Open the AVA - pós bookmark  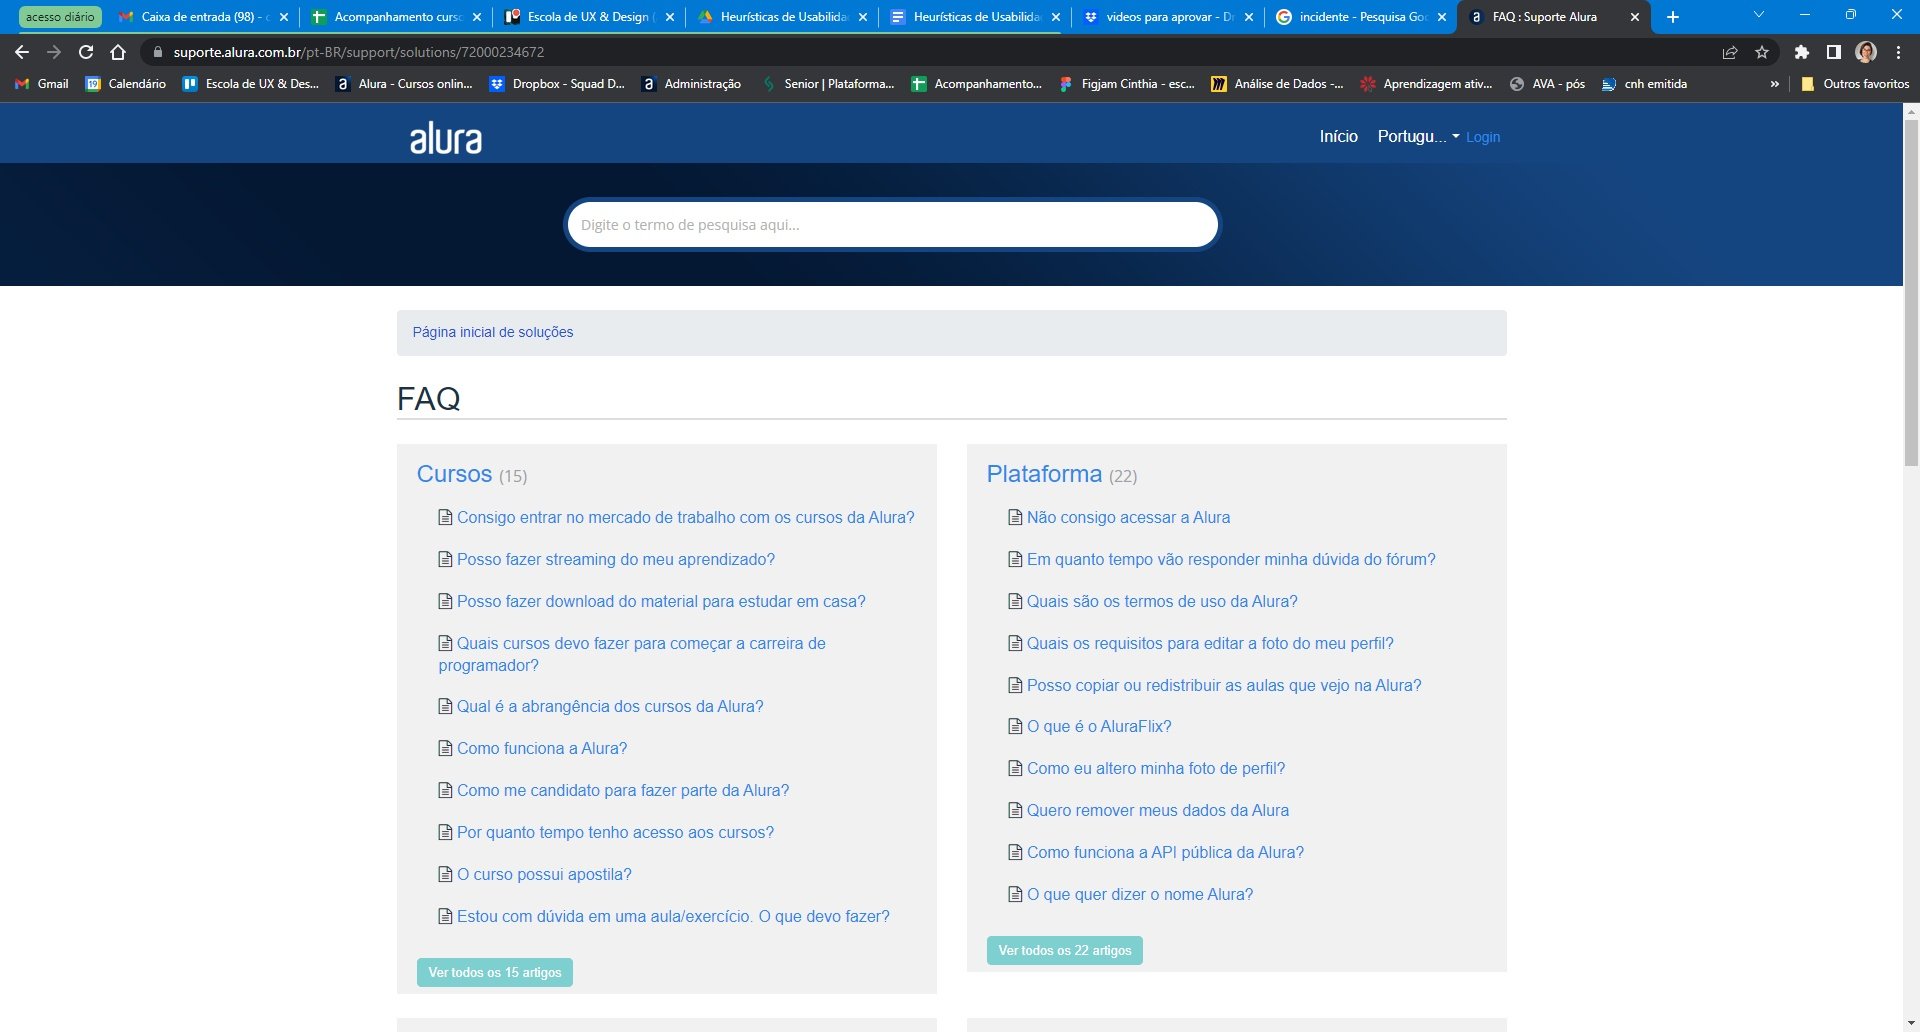pyautogui.click(x=1547, y=84)
